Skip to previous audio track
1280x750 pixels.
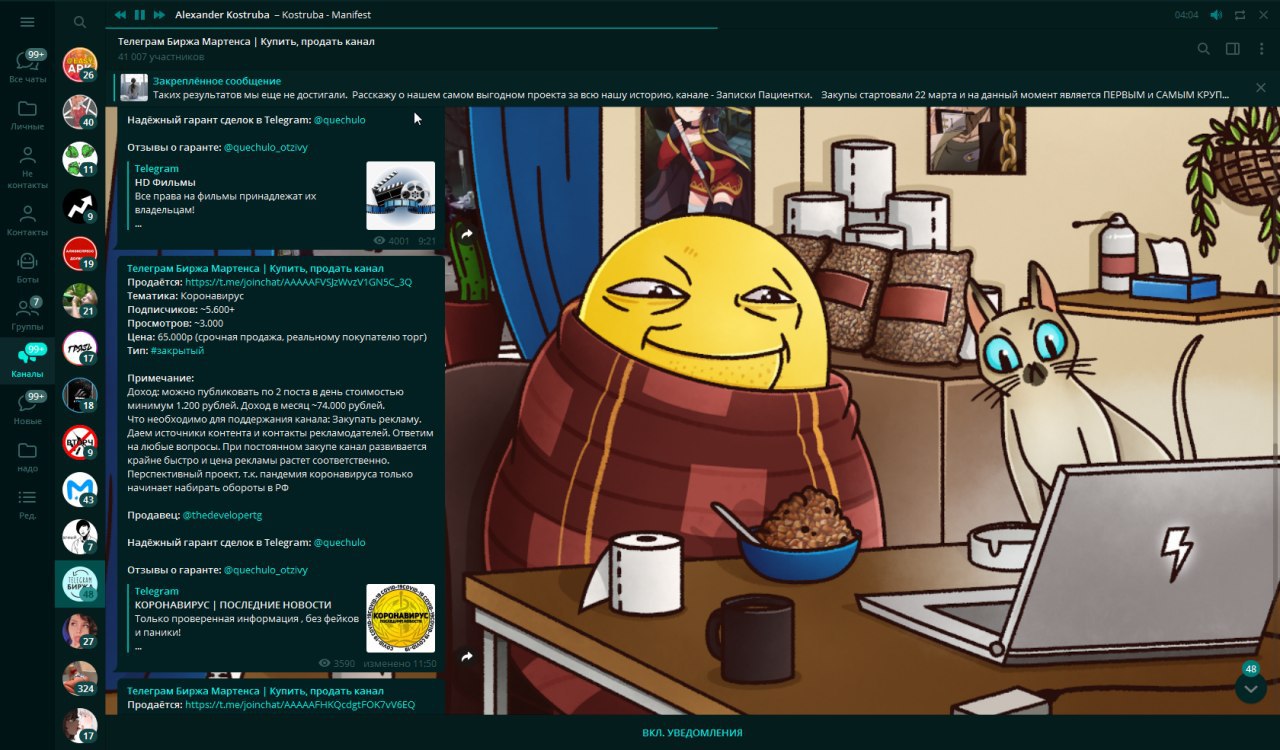121,15
